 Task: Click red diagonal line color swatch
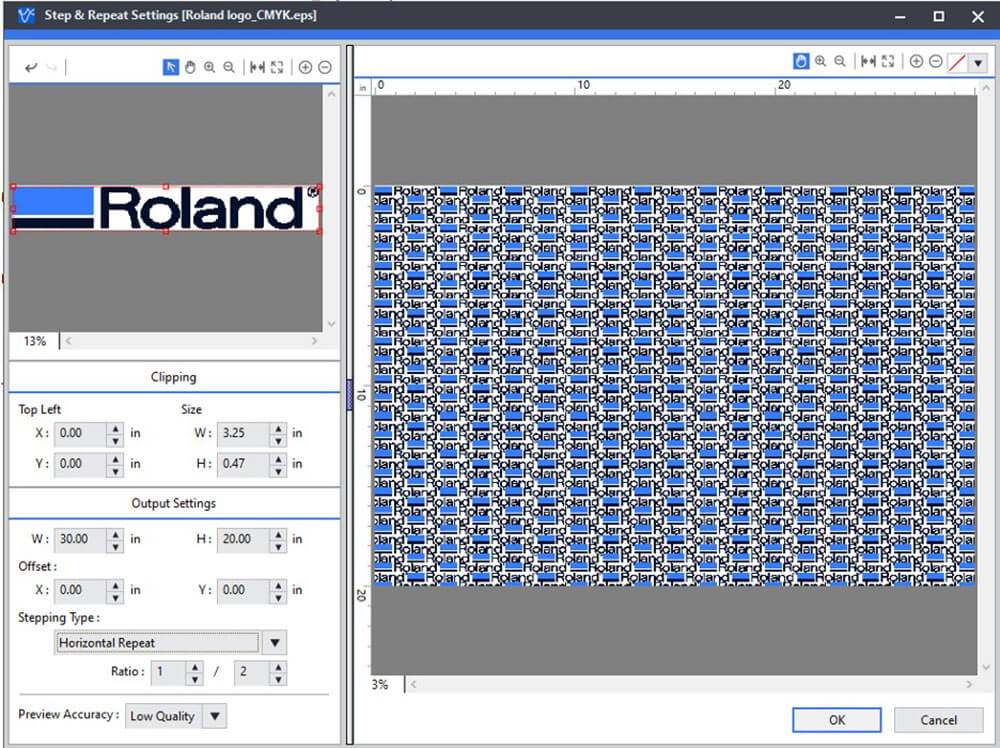click(x=957, y=62)
